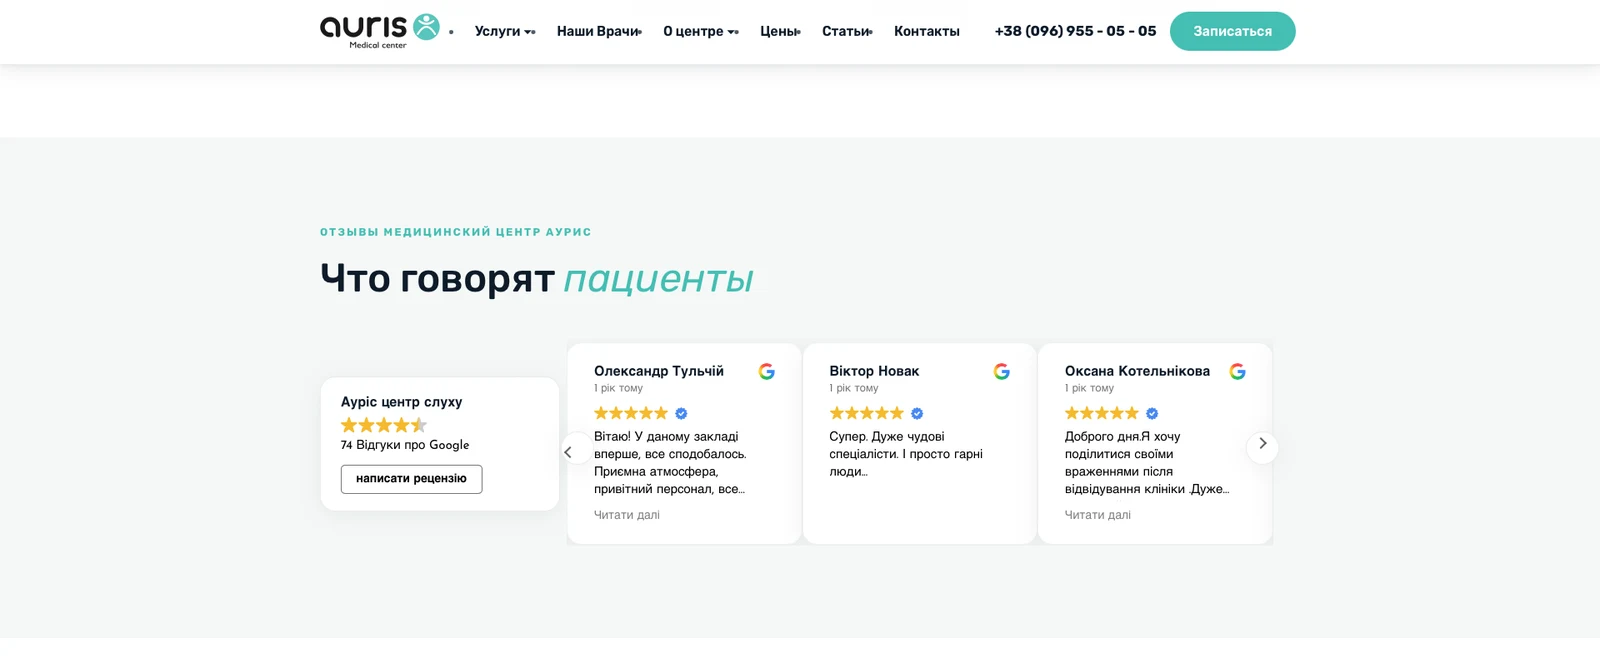Image resolution: width=1600 pixels, height=668 pixels.
Task: Click Google icon on Віктор Новак review
Action: point(1001,371)
